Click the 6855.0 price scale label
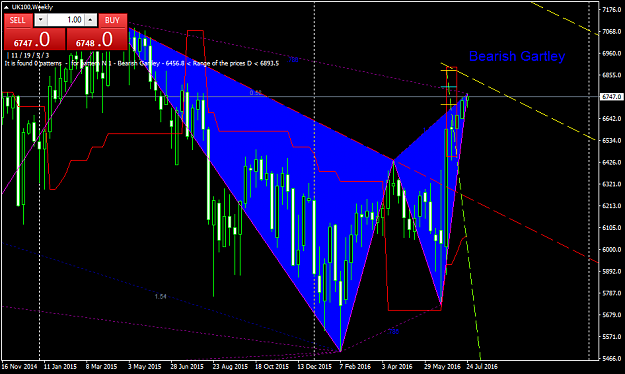 click(611, 75)
